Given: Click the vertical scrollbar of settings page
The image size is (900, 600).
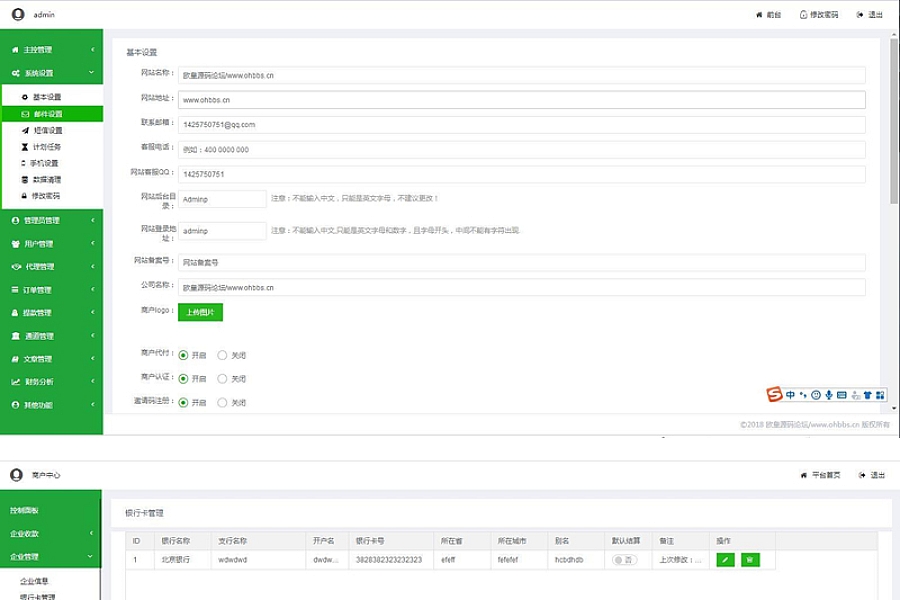Looking at the screenshot, I should tap(894, 121).
